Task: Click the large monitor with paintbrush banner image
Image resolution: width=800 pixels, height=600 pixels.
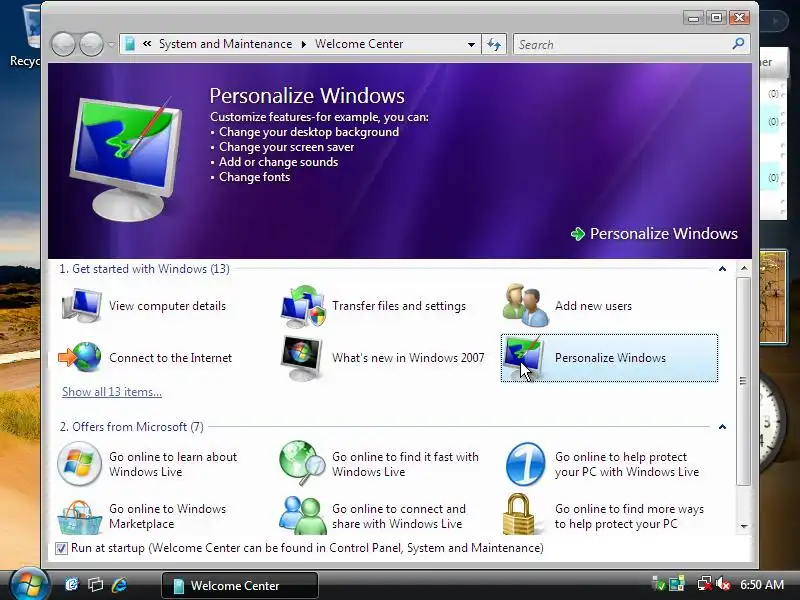Action: point(126,159)
